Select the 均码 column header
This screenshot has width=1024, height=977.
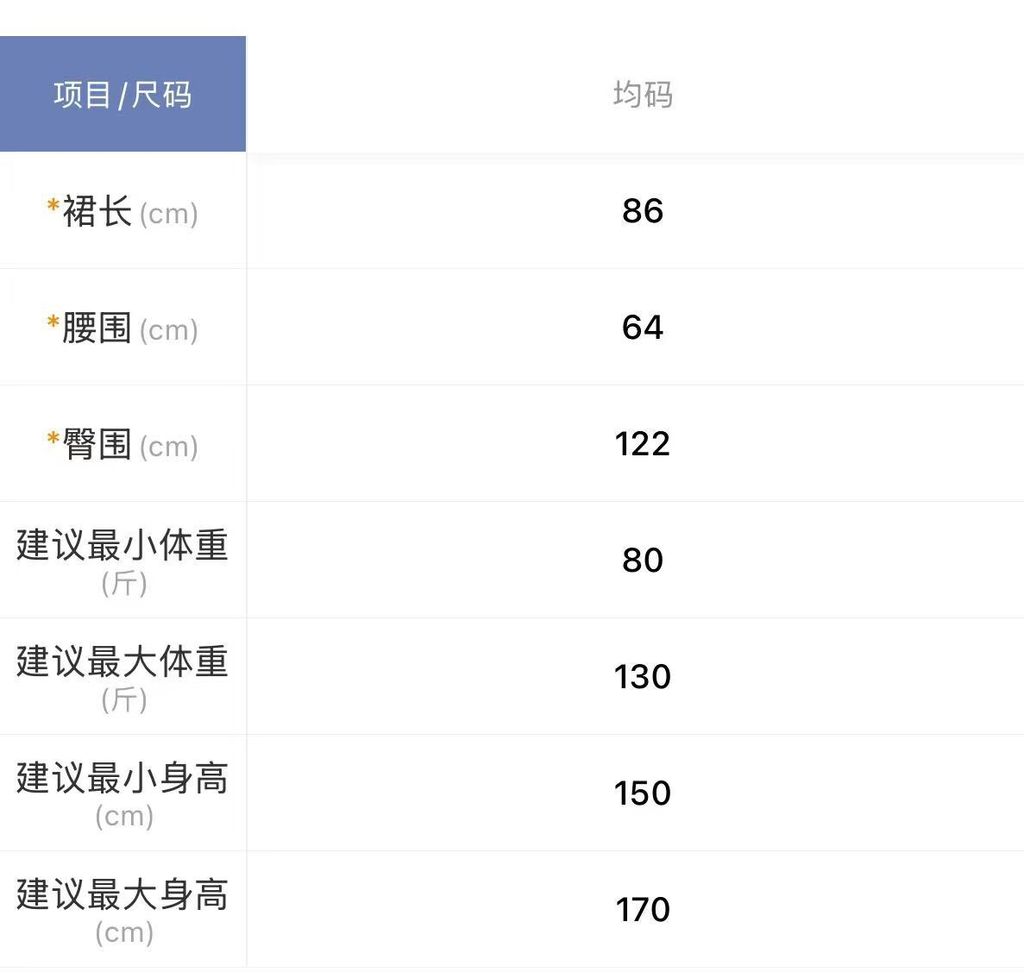642,95
